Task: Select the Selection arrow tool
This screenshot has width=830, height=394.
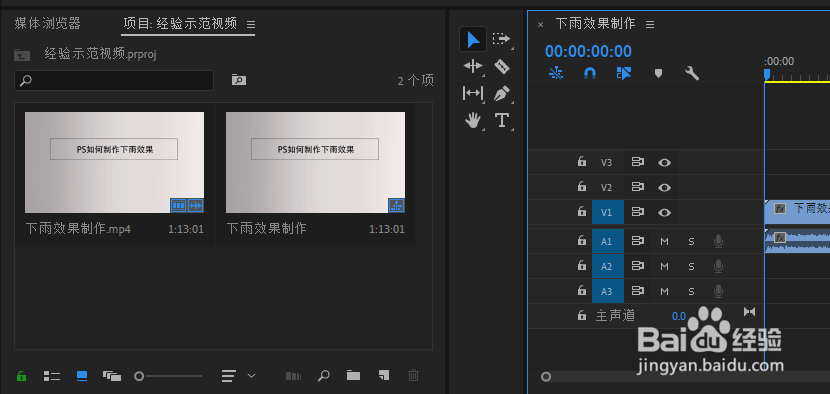Action: pyautogui.click(x=473, y=39)
